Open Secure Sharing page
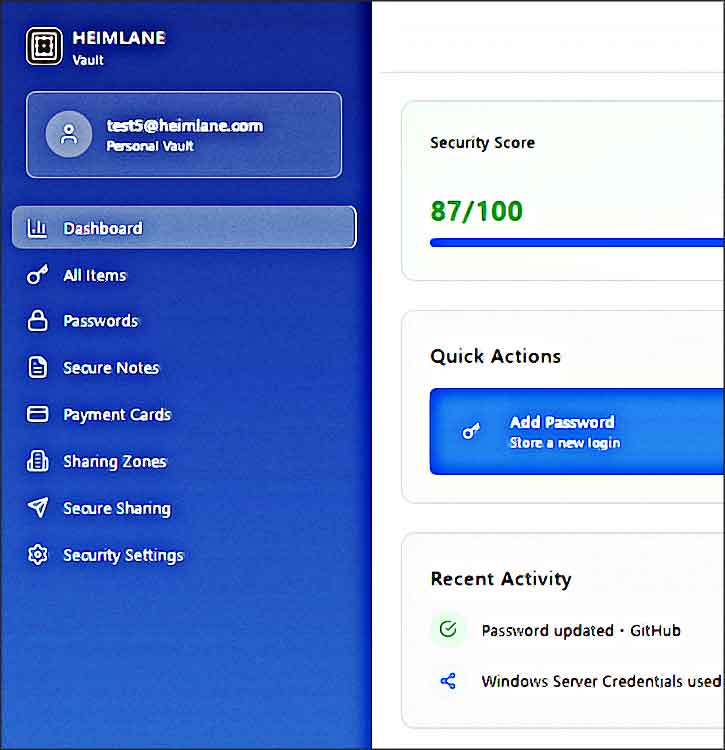Screen dimensions: 725x750 tap(184, 508)
